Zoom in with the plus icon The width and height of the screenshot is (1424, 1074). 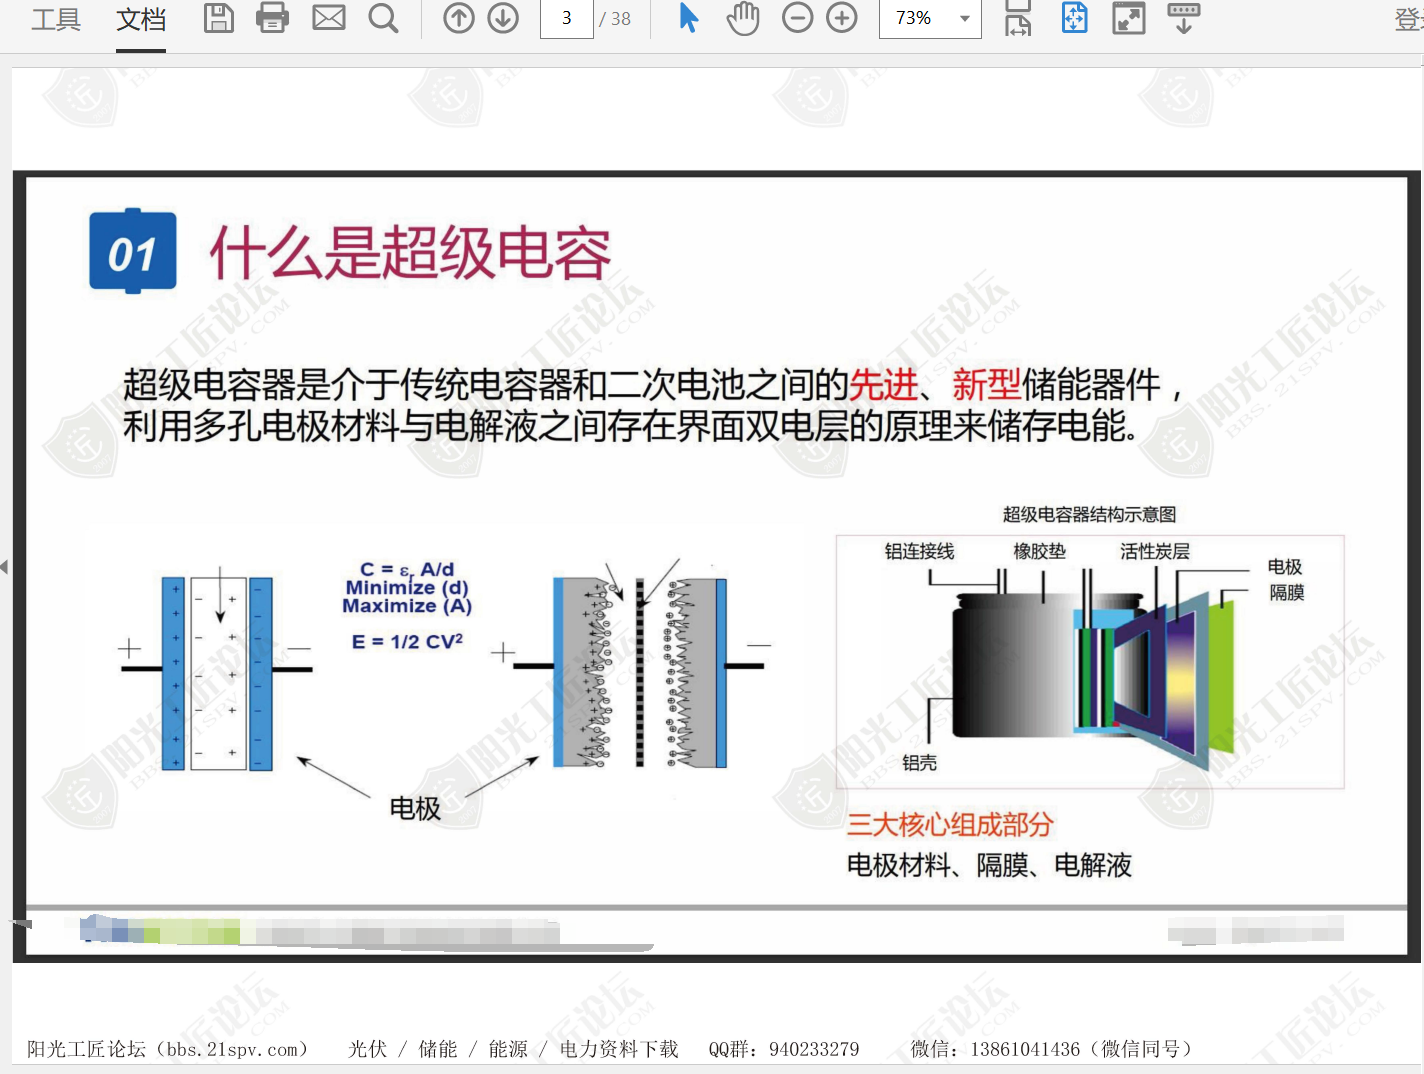point(842,18)
